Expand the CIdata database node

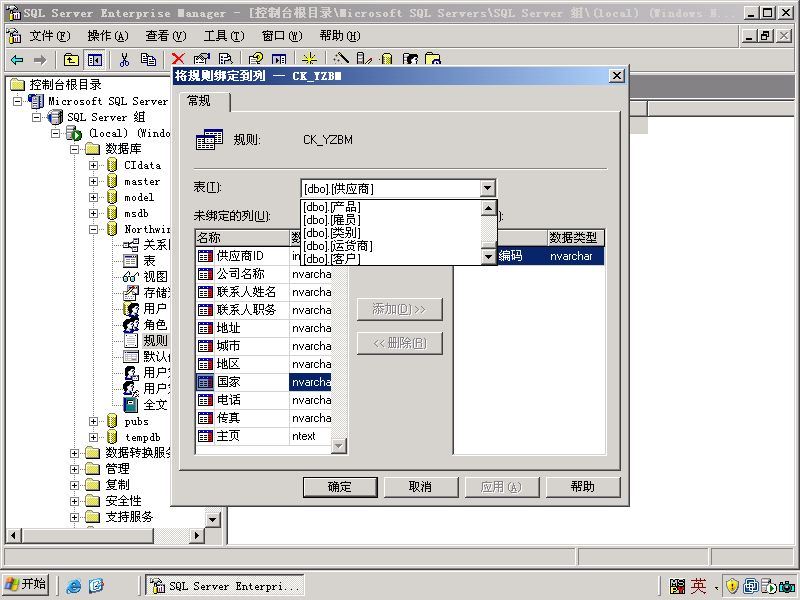93,165
